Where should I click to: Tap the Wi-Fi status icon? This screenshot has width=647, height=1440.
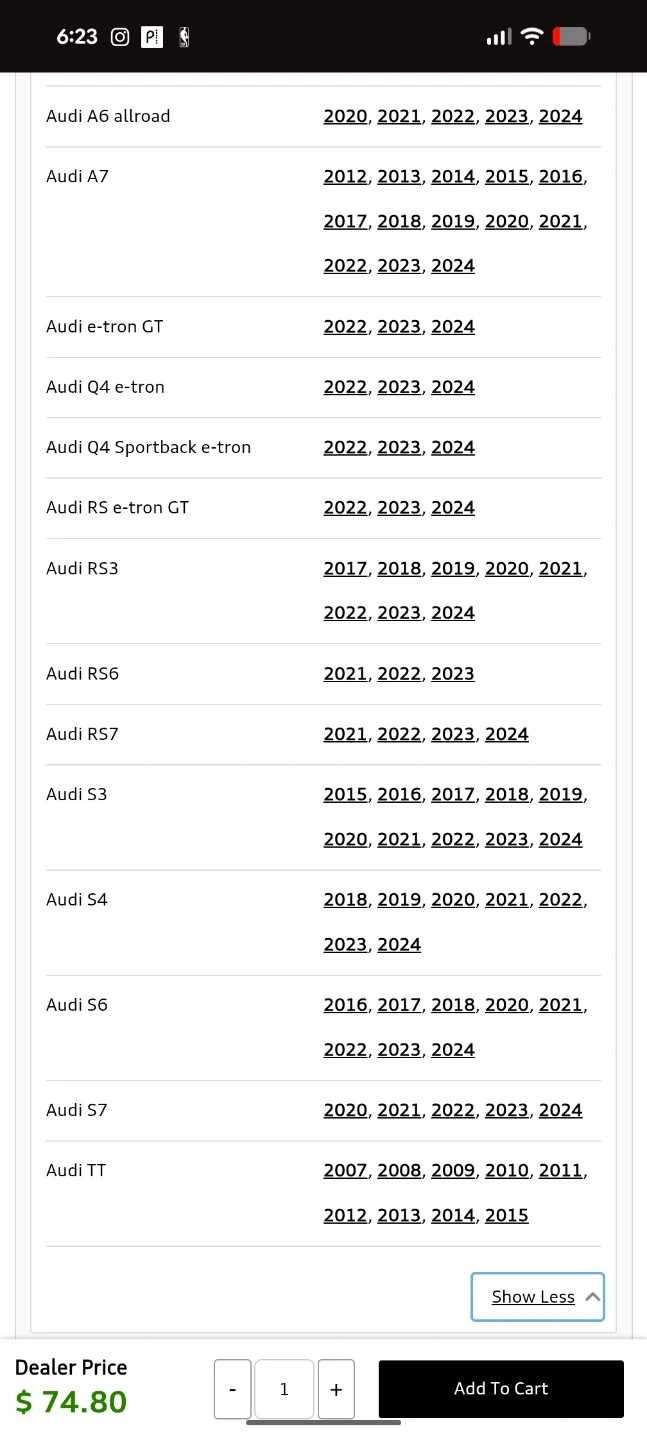coord(532,37)
